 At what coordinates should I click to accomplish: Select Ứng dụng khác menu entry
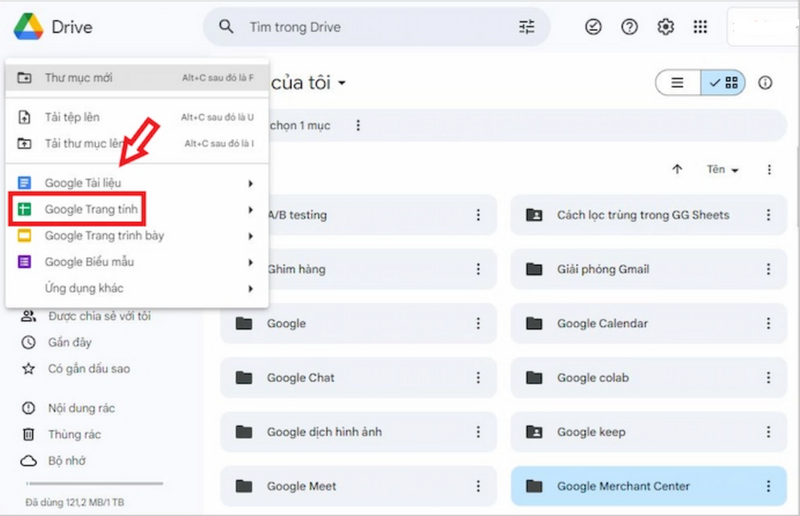[x=137, y=288]
